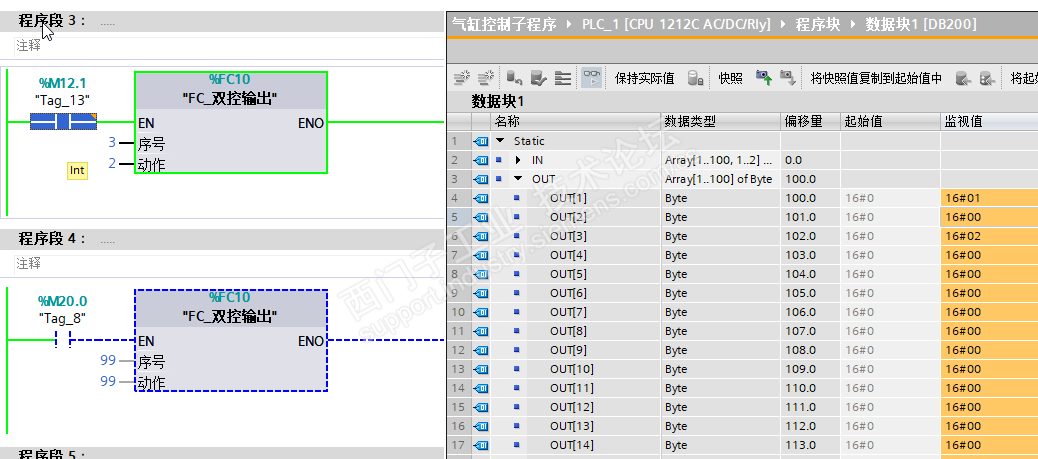The image size is (1038, 459).
Task: Click the tag icon in the Static row
Action: pyautogui.click(x=481, y=140)
